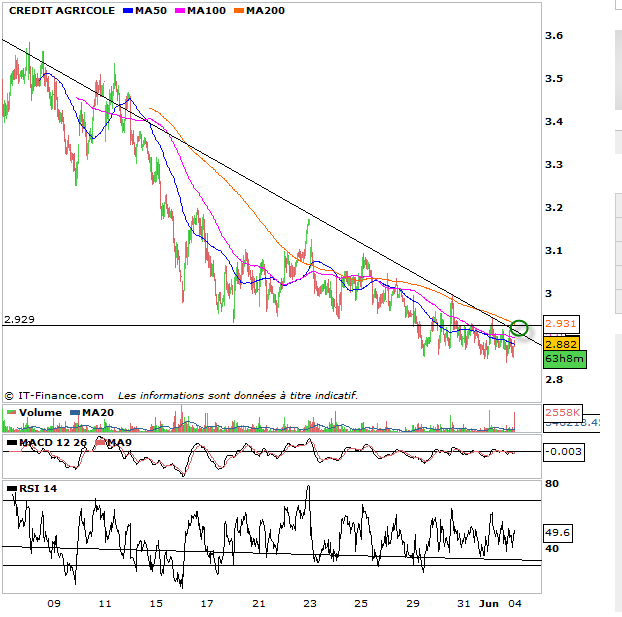This screenshot has height=617, width=622.
Task: Click the orange 2.882 current price label
Action: tap(559, 344)
